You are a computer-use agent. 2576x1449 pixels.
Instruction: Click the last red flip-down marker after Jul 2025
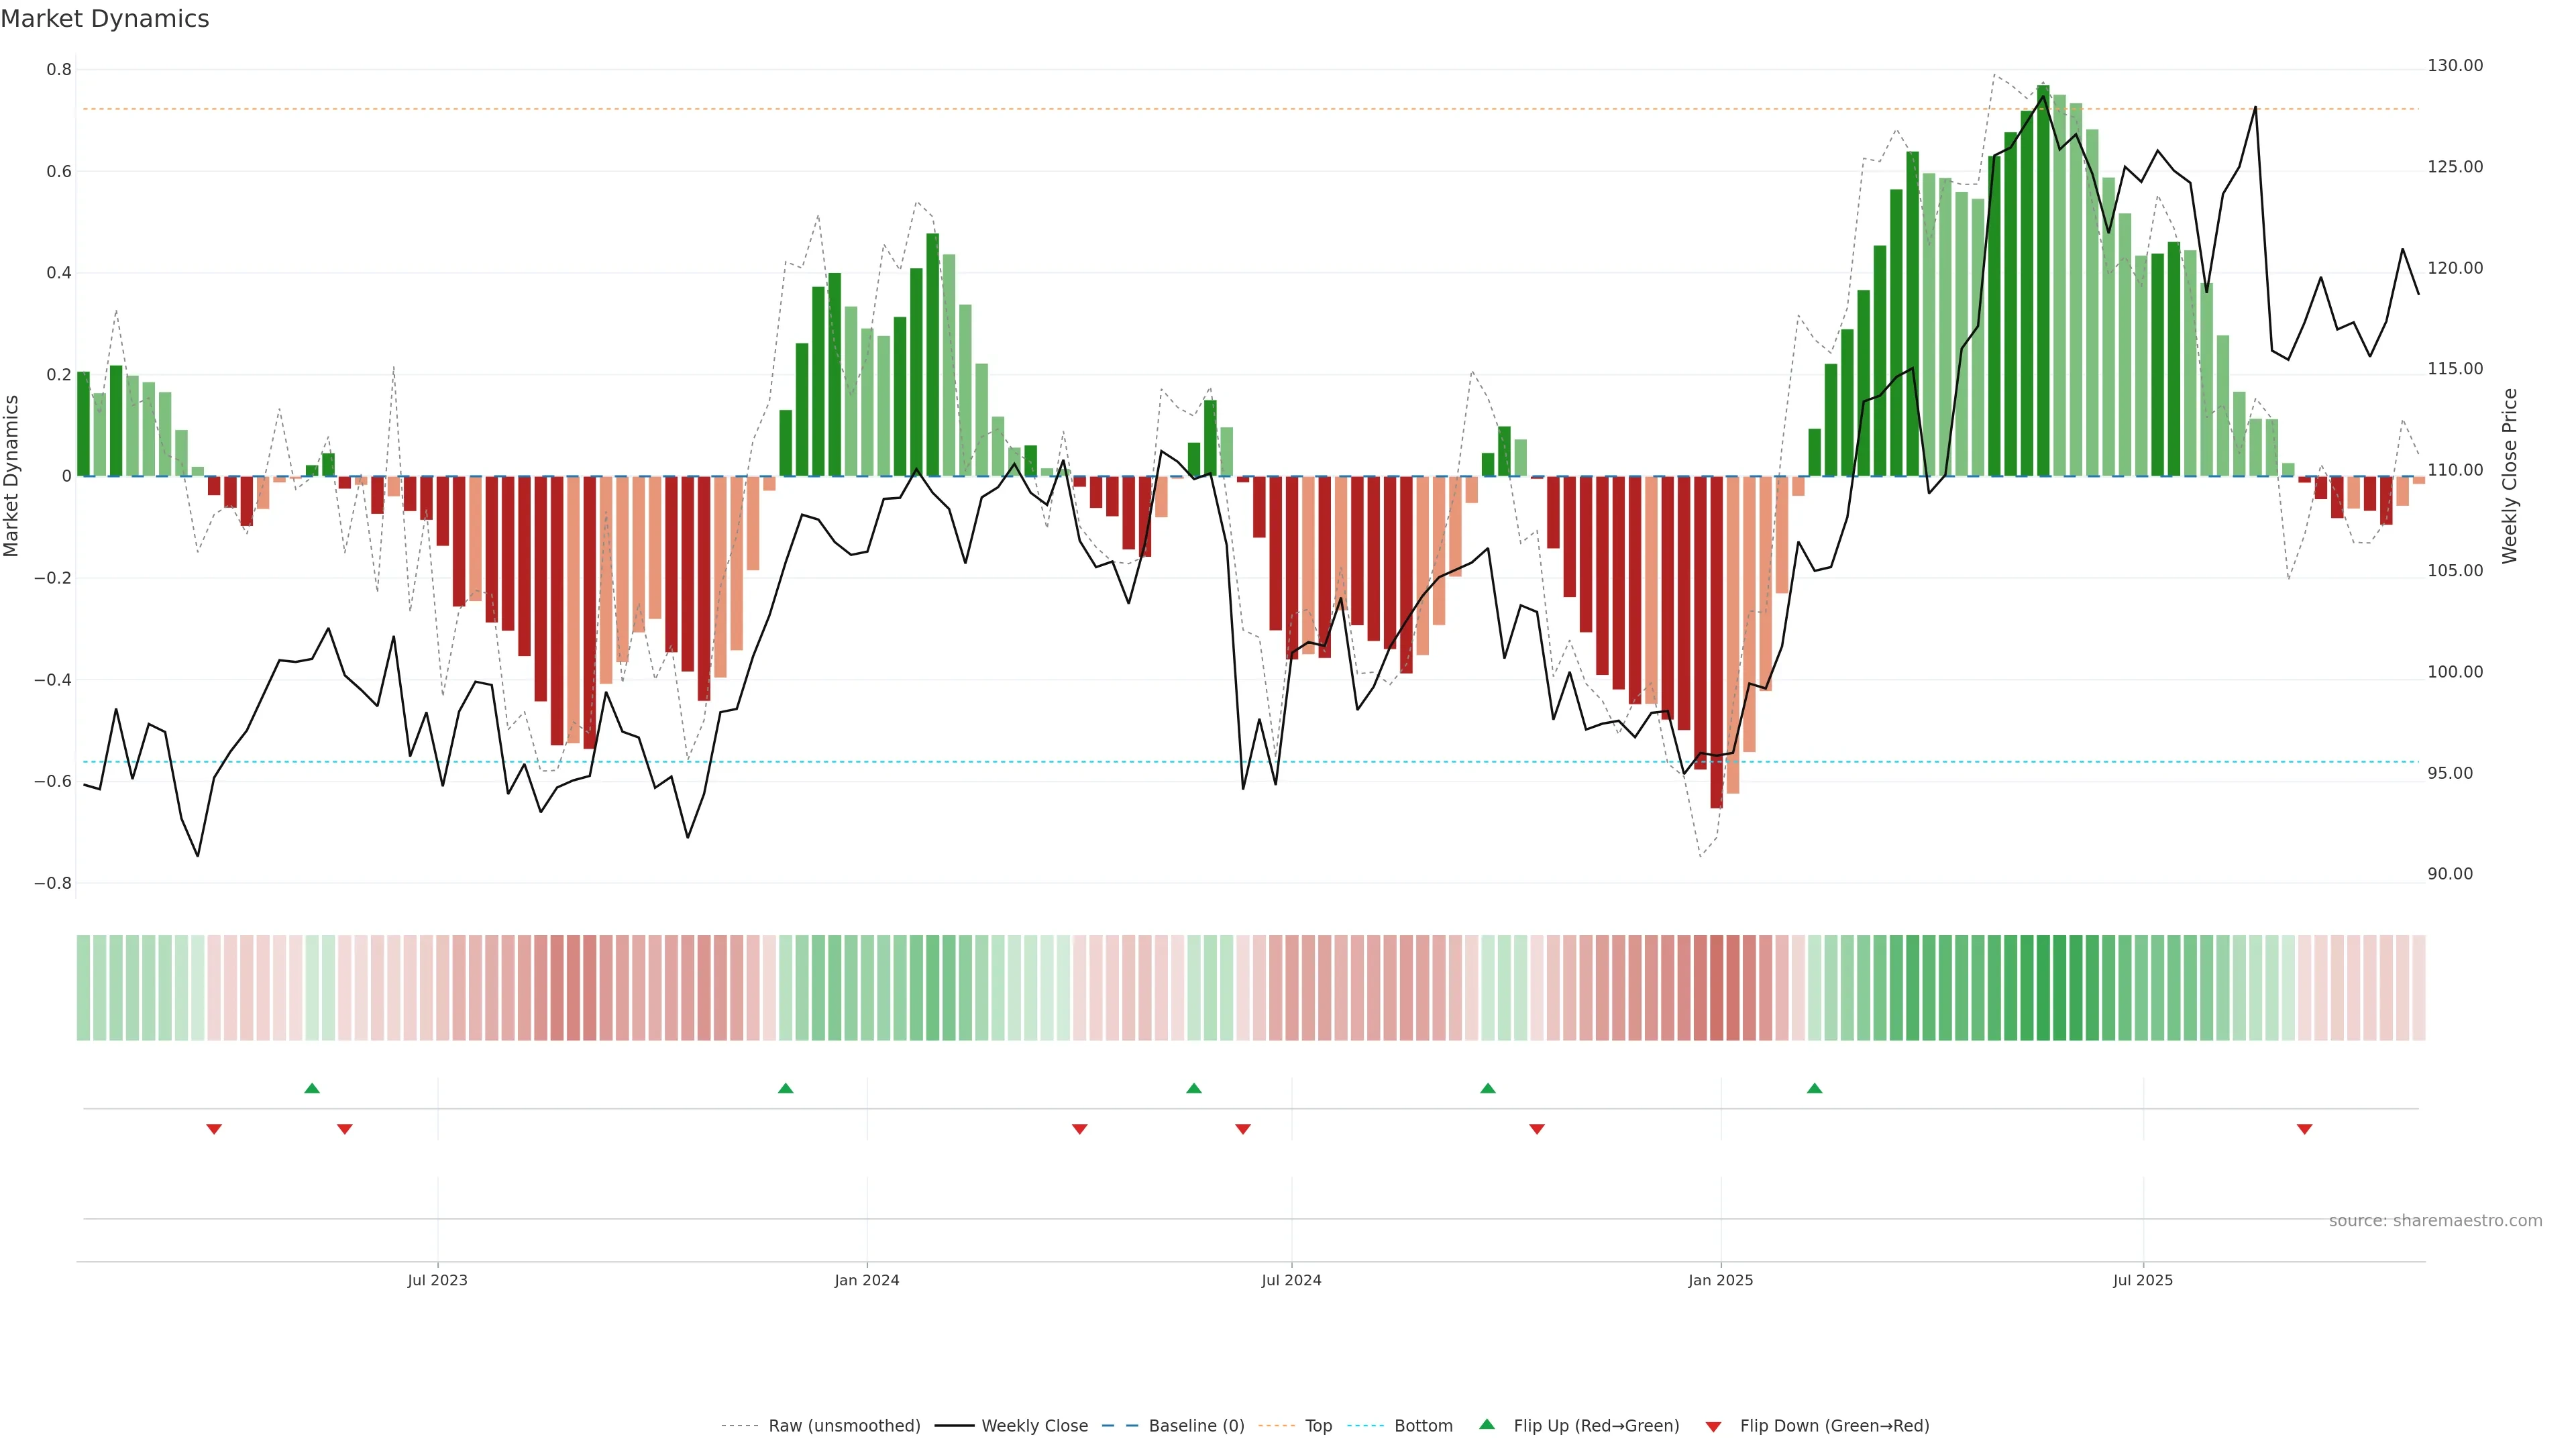click(x=2304, y=1129)
